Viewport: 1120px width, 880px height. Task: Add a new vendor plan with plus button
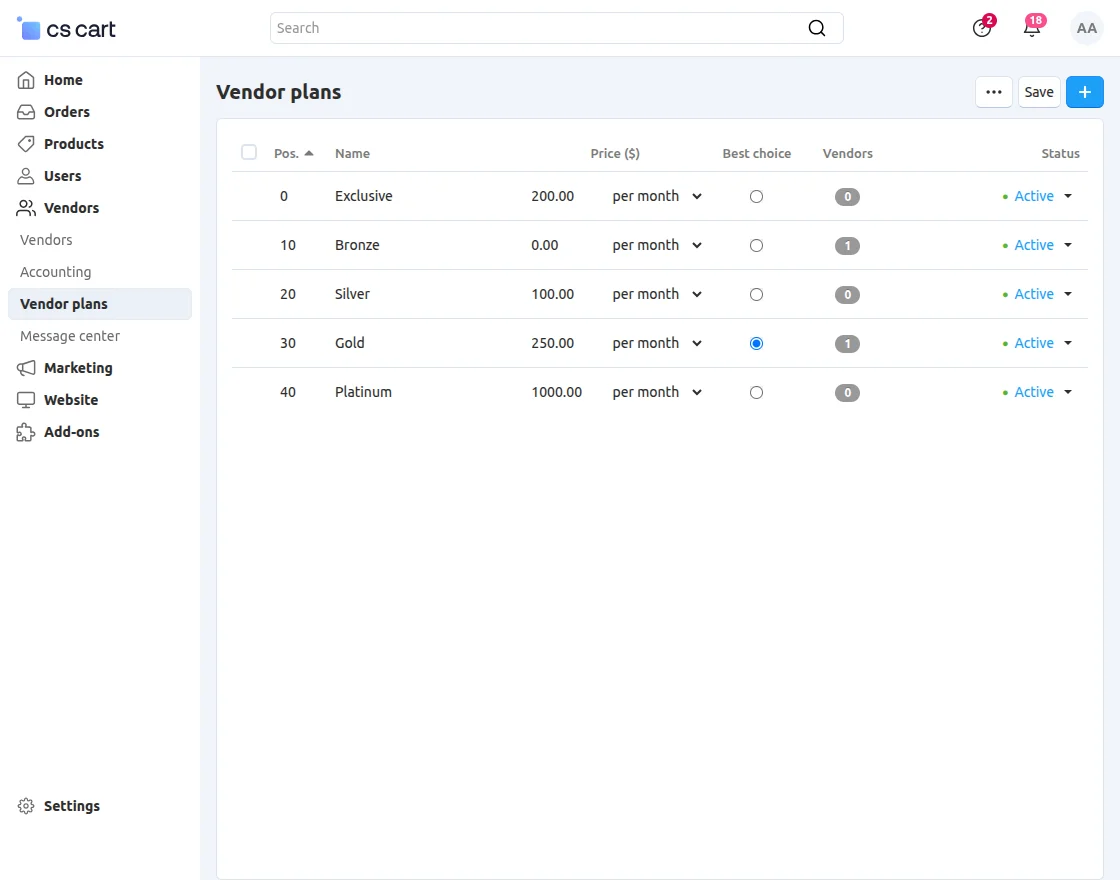pos(1084,92)
